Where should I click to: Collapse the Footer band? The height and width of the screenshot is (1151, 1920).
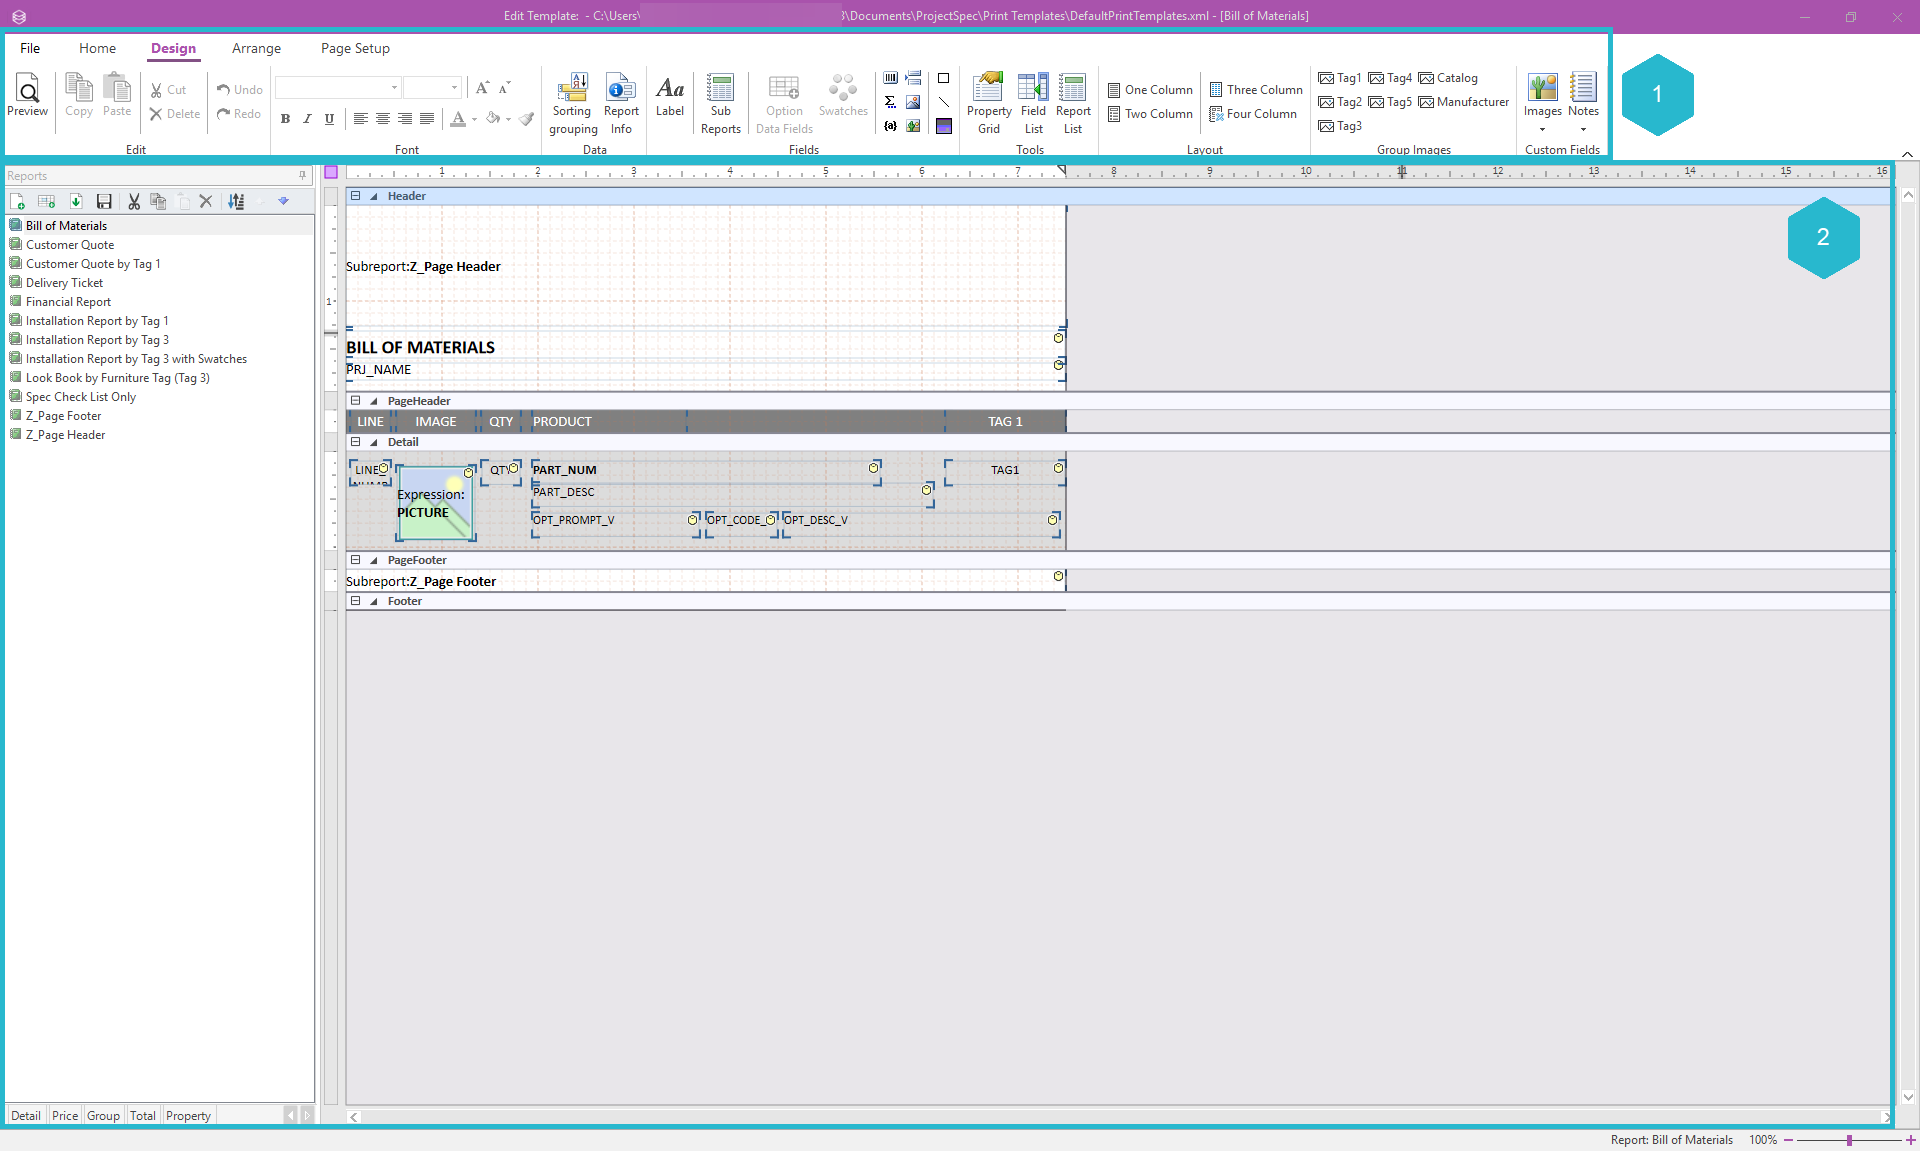pyautogui.click(x=355, y=601)
